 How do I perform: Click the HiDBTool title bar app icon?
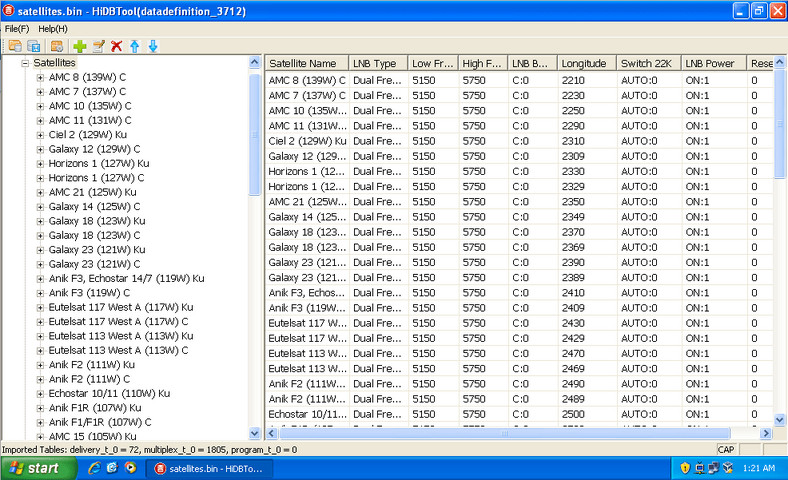(9, 11)
